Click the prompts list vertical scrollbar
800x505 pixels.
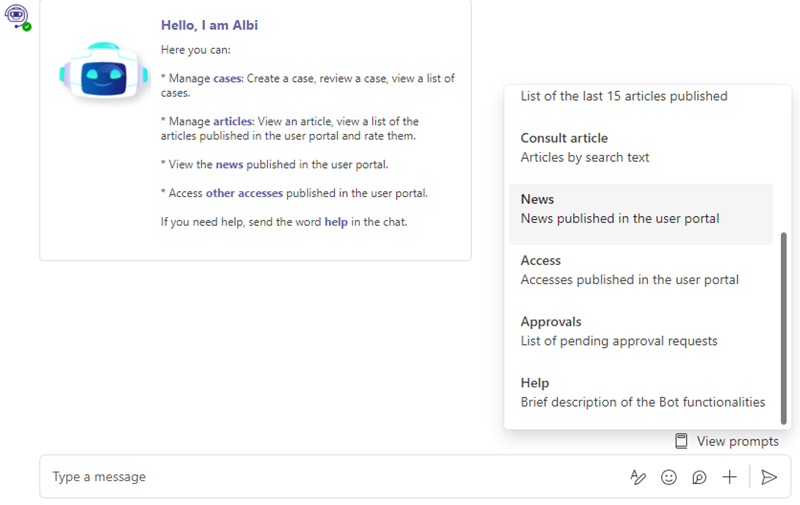tap(784, 329)
